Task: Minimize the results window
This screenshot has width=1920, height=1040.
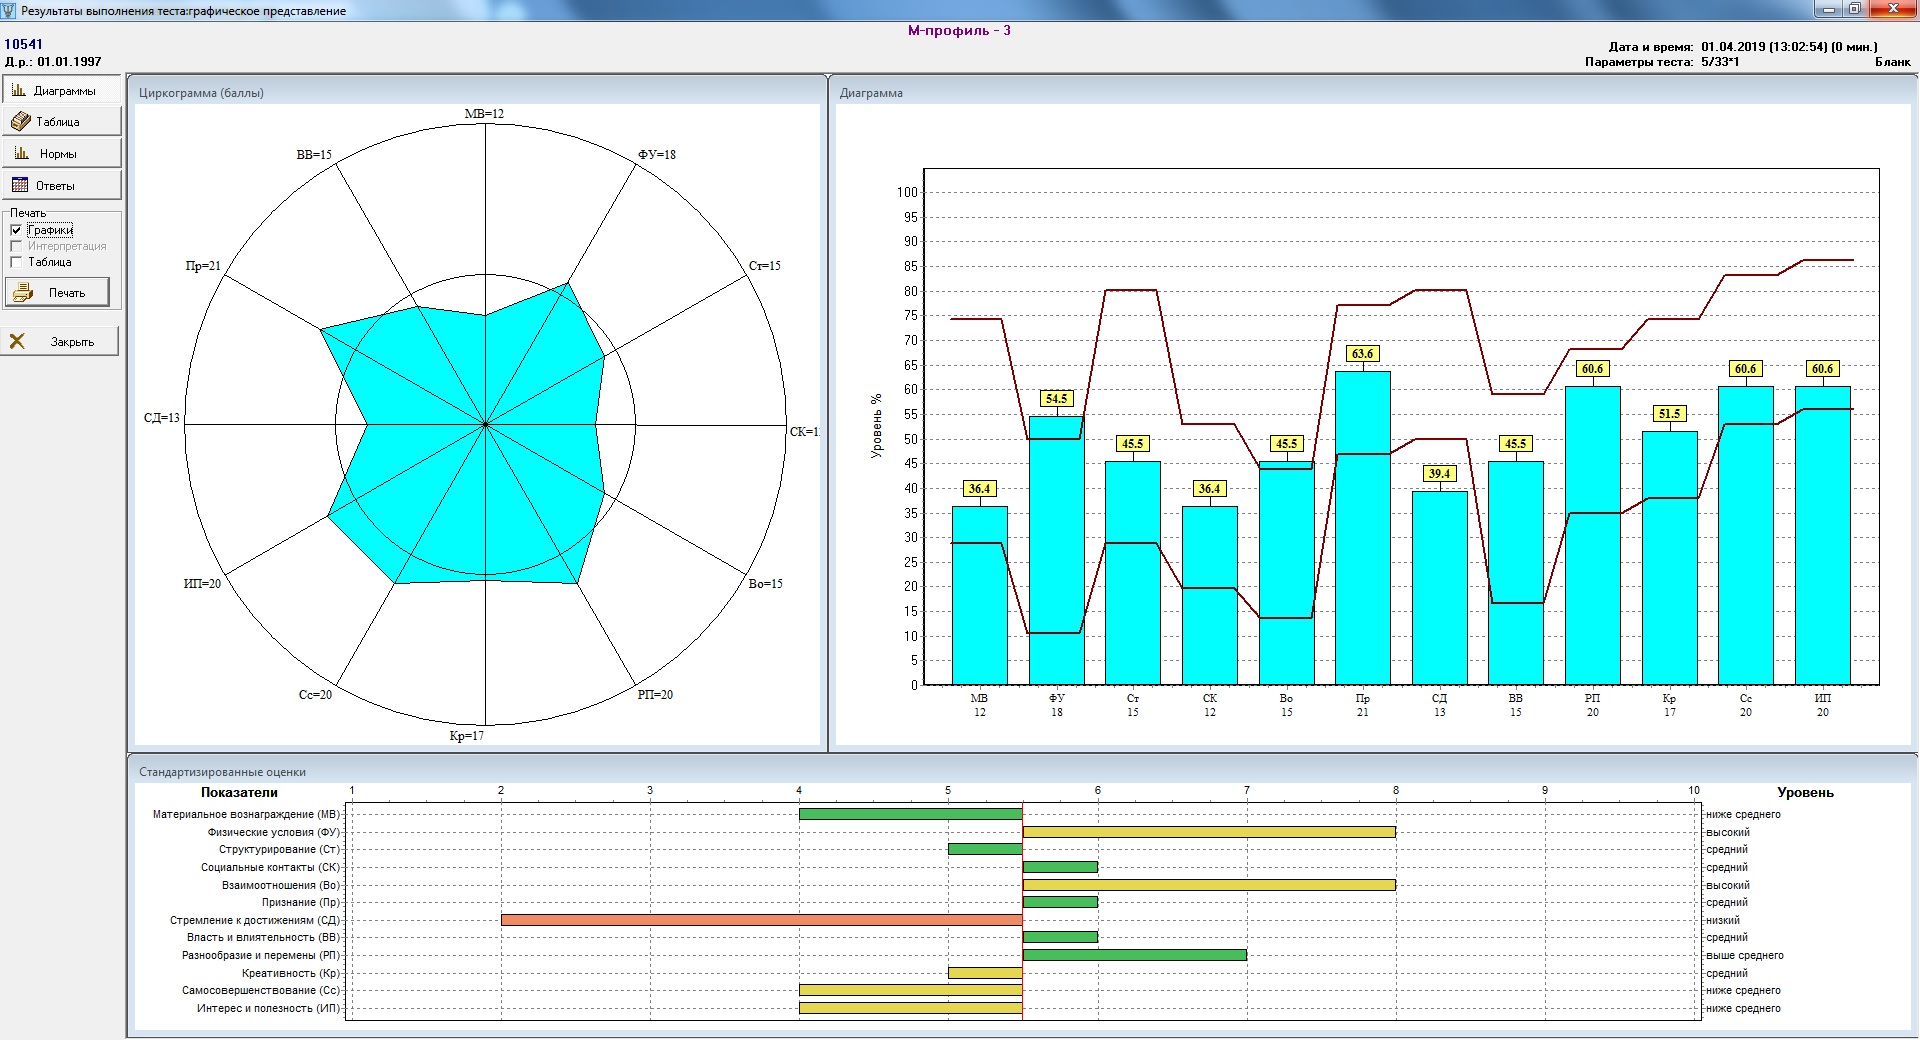Action: 1829,9
